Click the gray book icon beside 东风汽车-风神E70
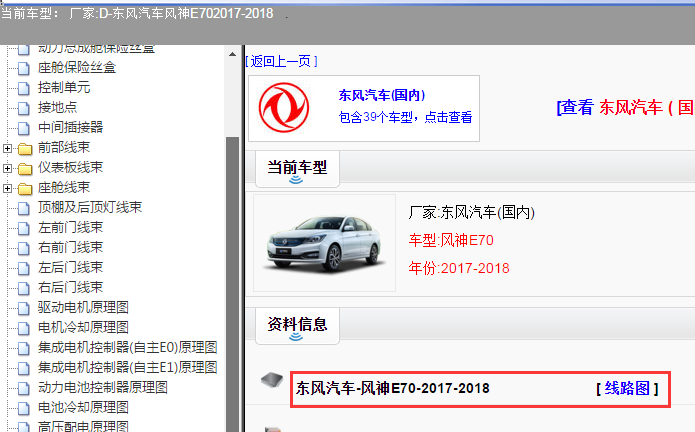The width and height of the screenshot is (695, 432). click(x=272, y=380)
